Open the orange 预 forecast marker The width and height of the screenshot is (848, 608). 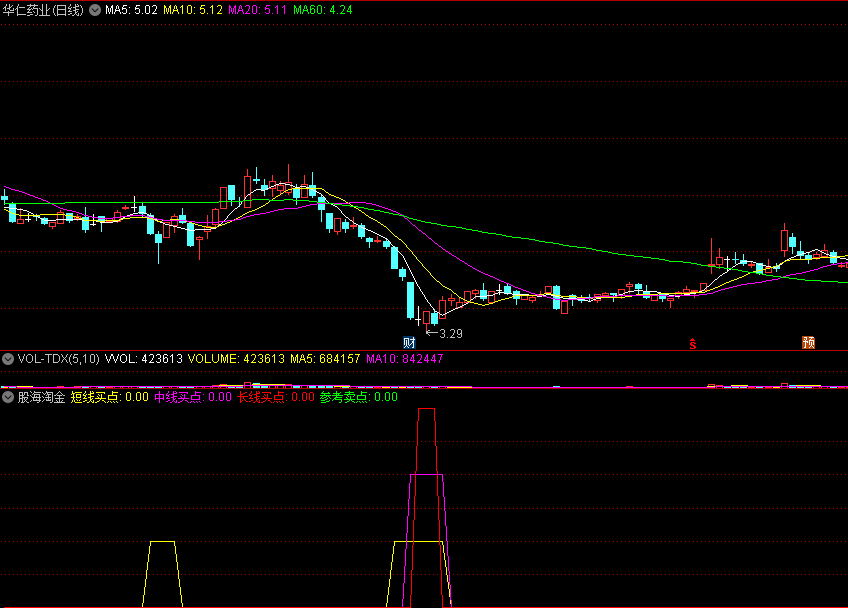809,342
